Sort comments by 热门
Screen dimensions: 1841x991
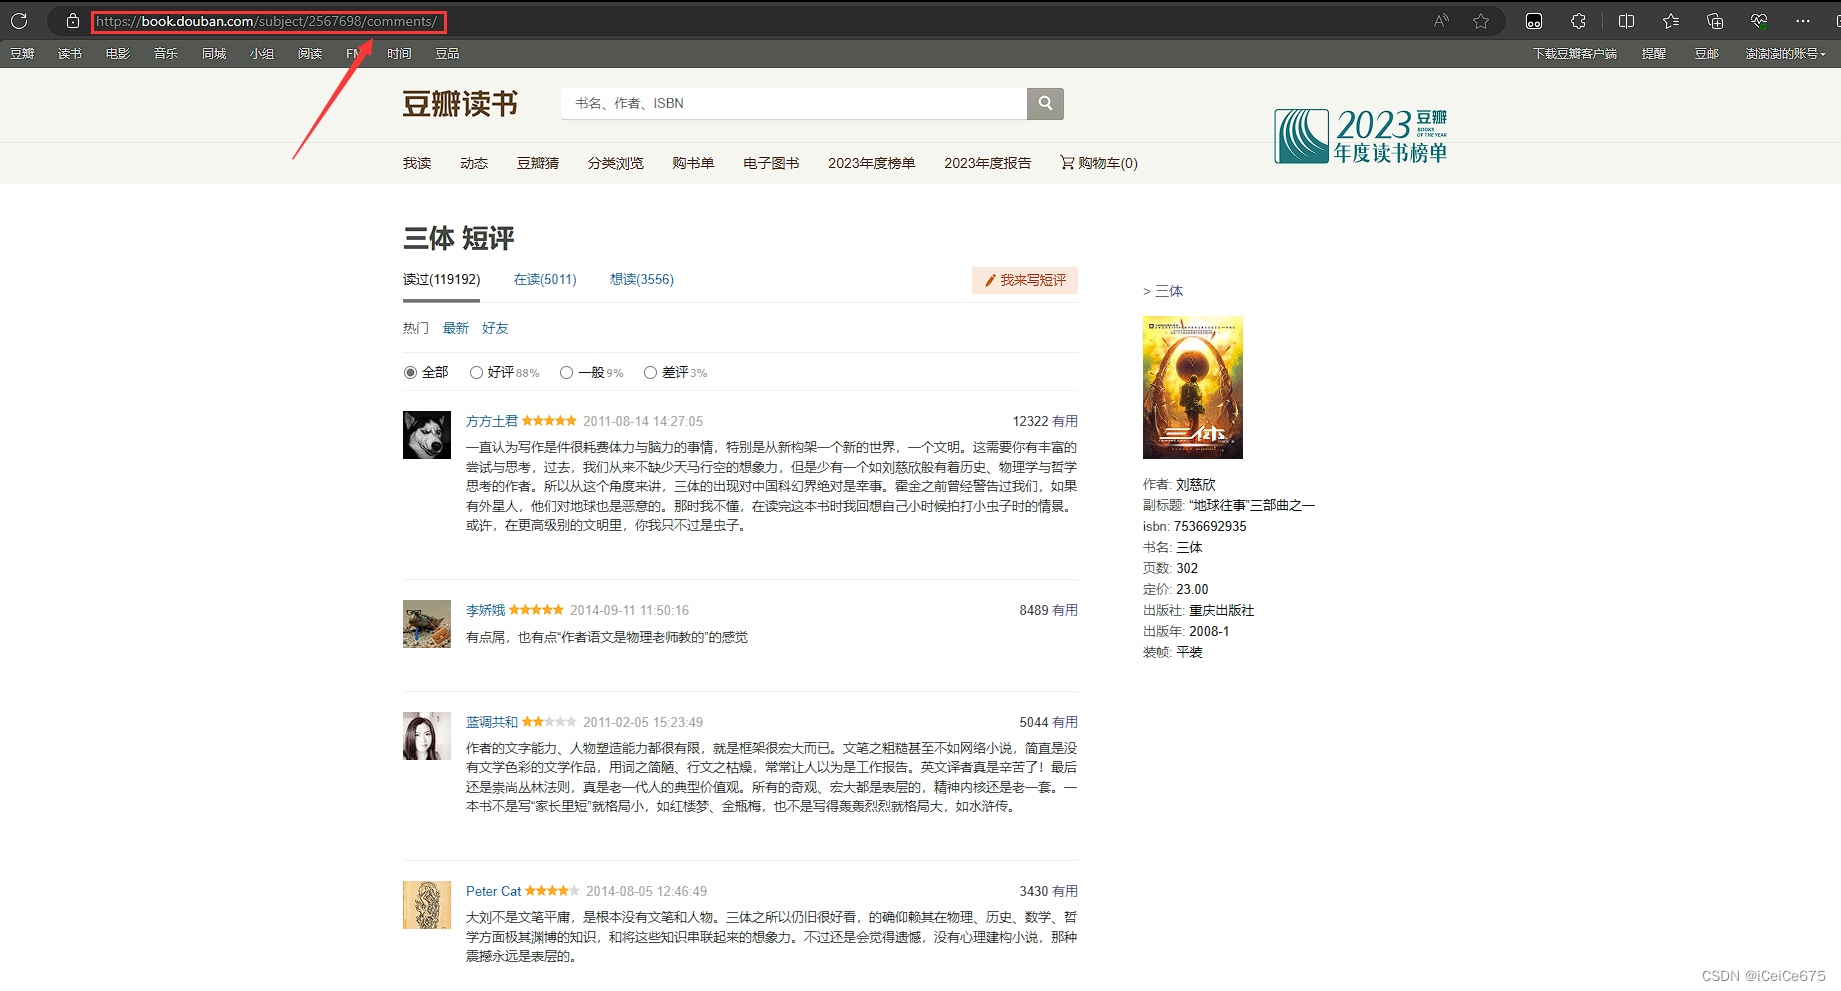coord(416,328)
